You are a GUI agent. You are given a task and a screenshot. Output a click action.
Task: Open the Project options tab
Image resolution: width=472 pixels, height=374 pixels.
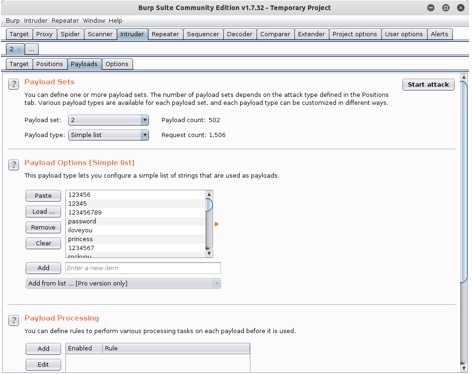coord(355,34)
